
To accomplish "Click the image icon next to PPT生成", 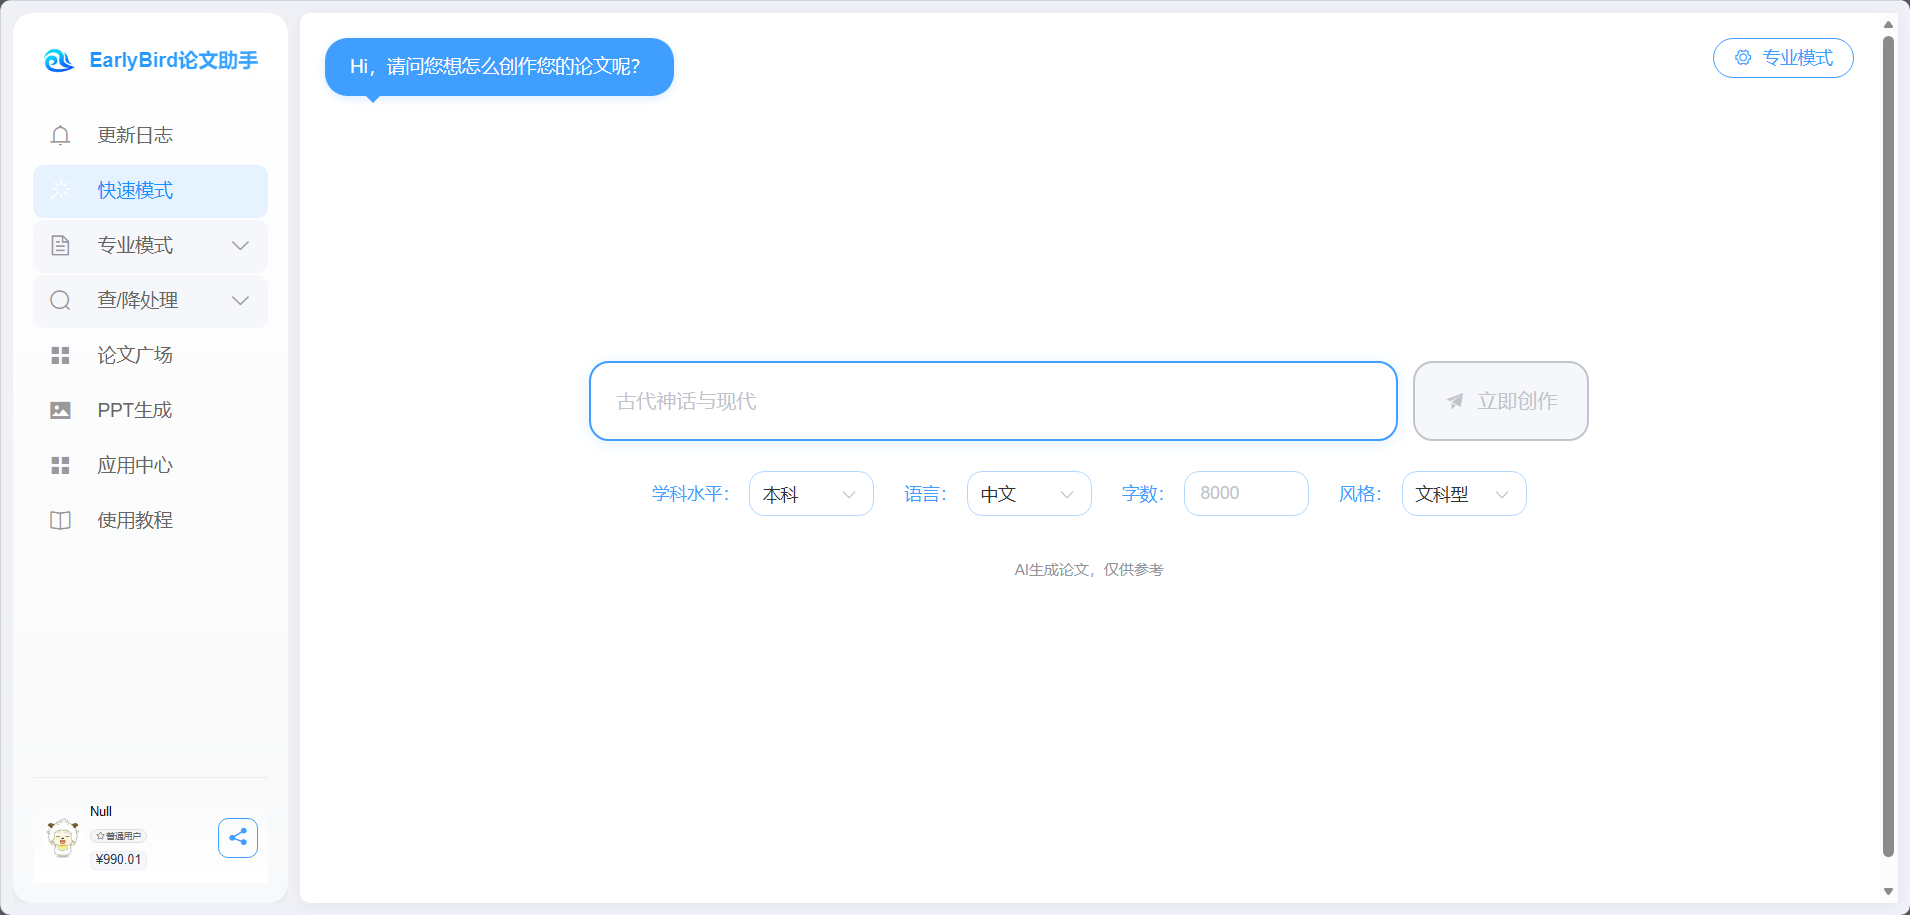I will point(60,410).
